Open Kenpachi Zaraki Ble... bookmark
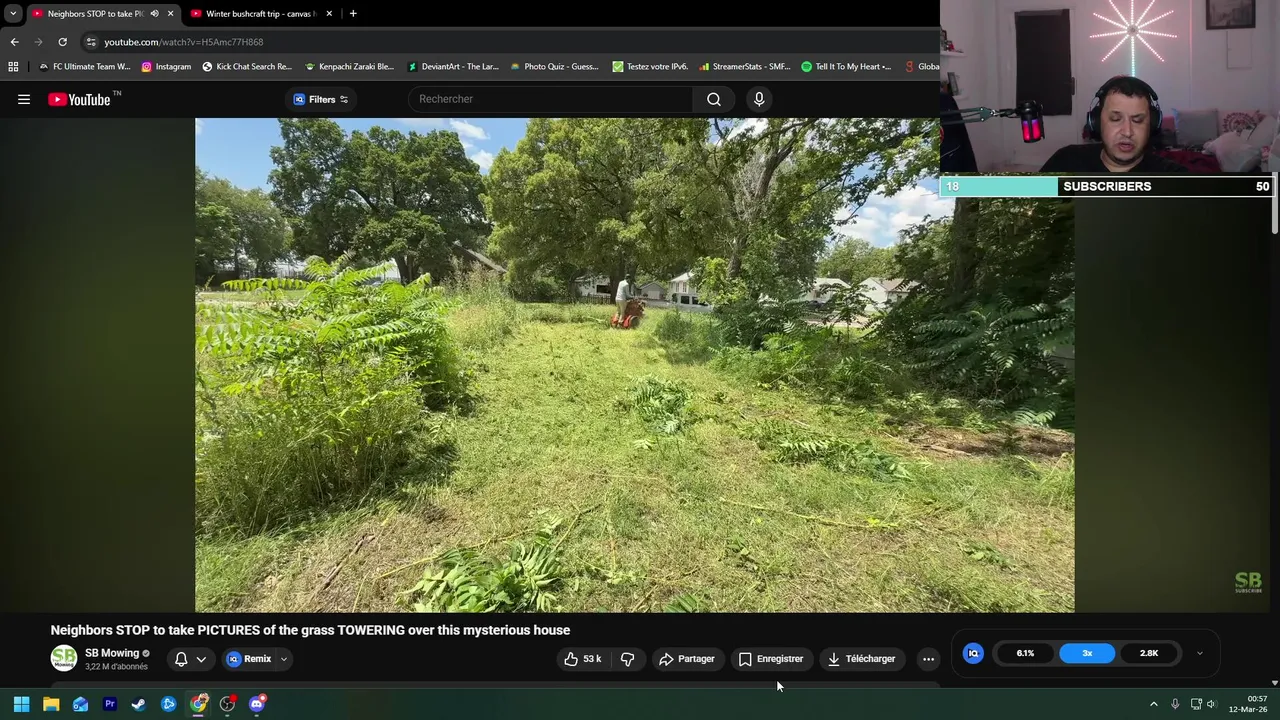The image size is (1280, 720). (349, 67)
